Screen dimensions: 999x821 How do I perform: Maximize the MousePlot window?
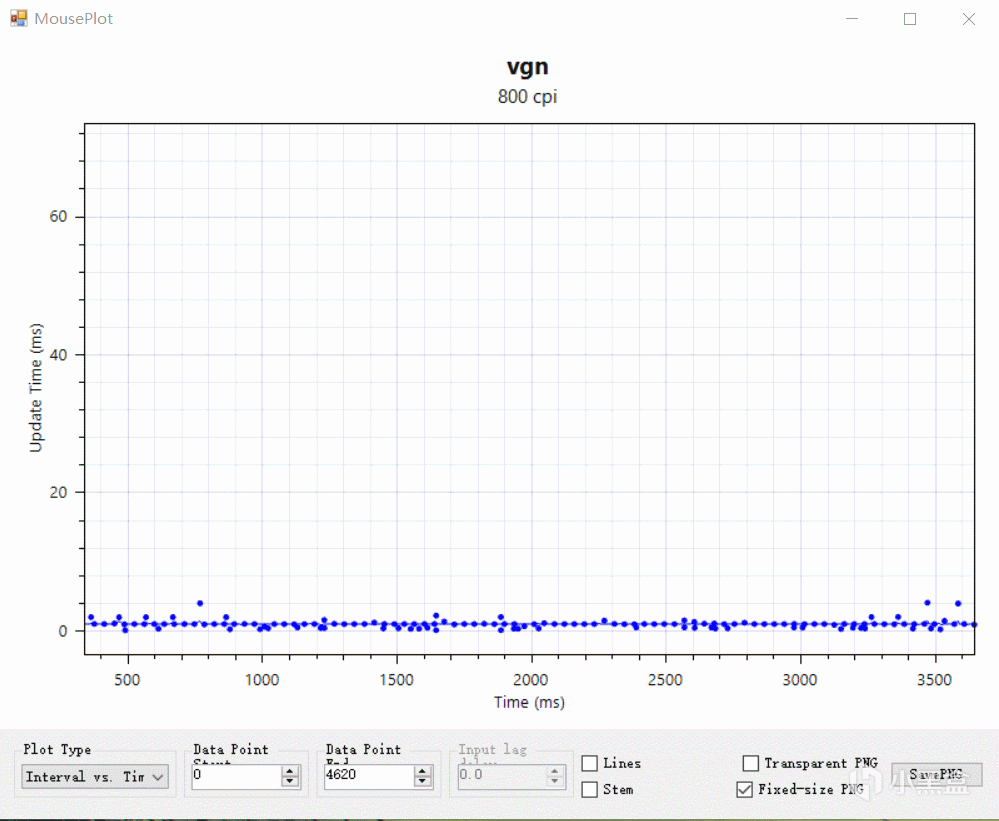tap(910, 19)
